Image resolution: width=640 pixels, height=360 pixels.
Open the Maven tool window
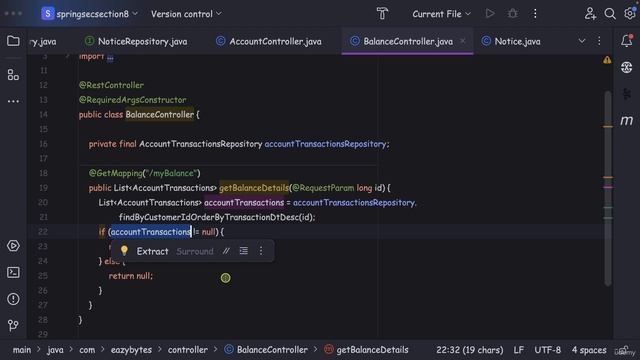[627, 120]
